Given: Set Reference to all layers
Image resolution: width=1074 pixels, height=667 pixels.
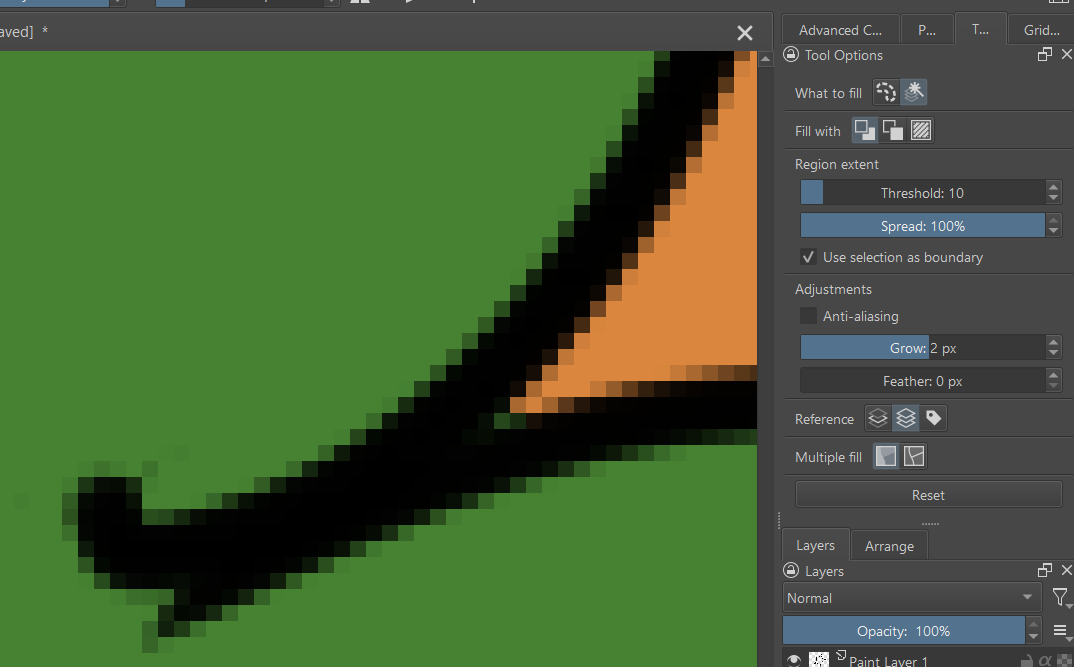Looking at the screenshot, I should pyautogui.click(x=906, y=418).
